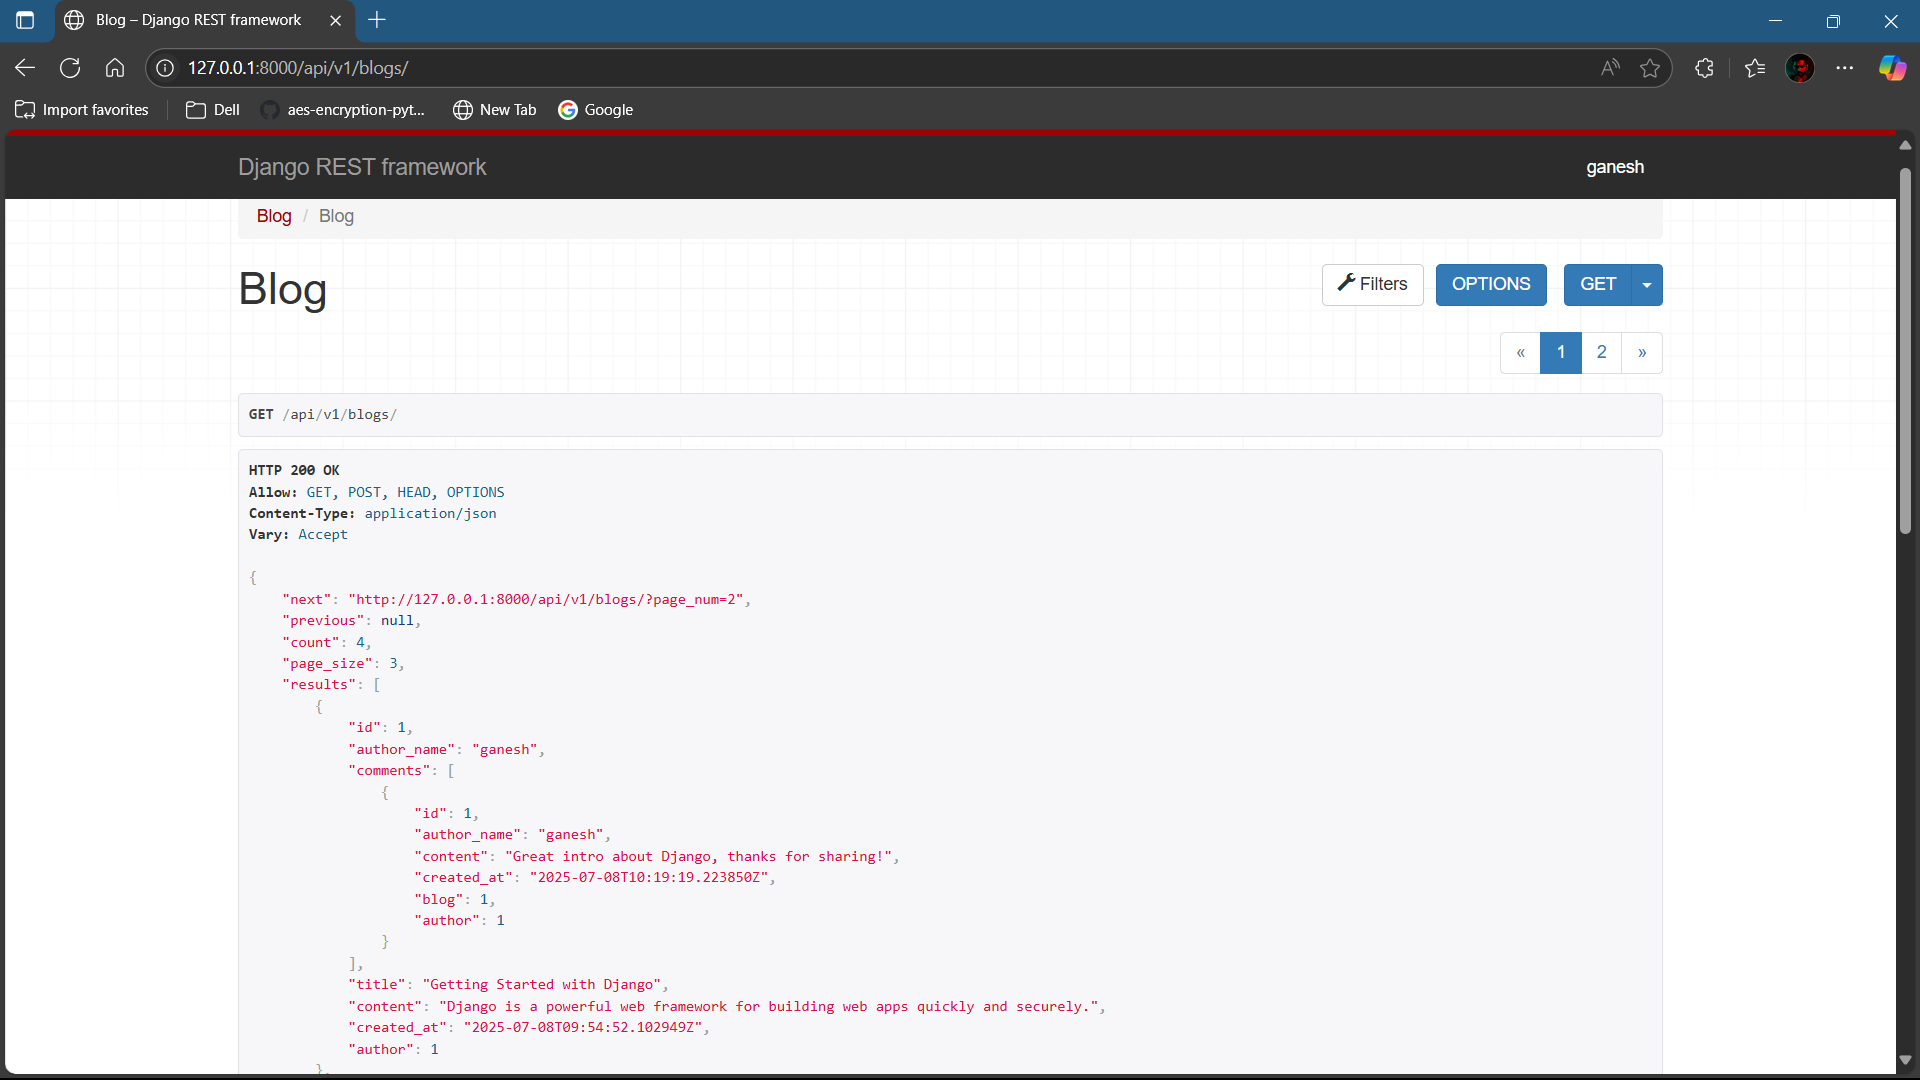Open the Filters button
This screenshot has width=1920, height=1080.
1372,285
